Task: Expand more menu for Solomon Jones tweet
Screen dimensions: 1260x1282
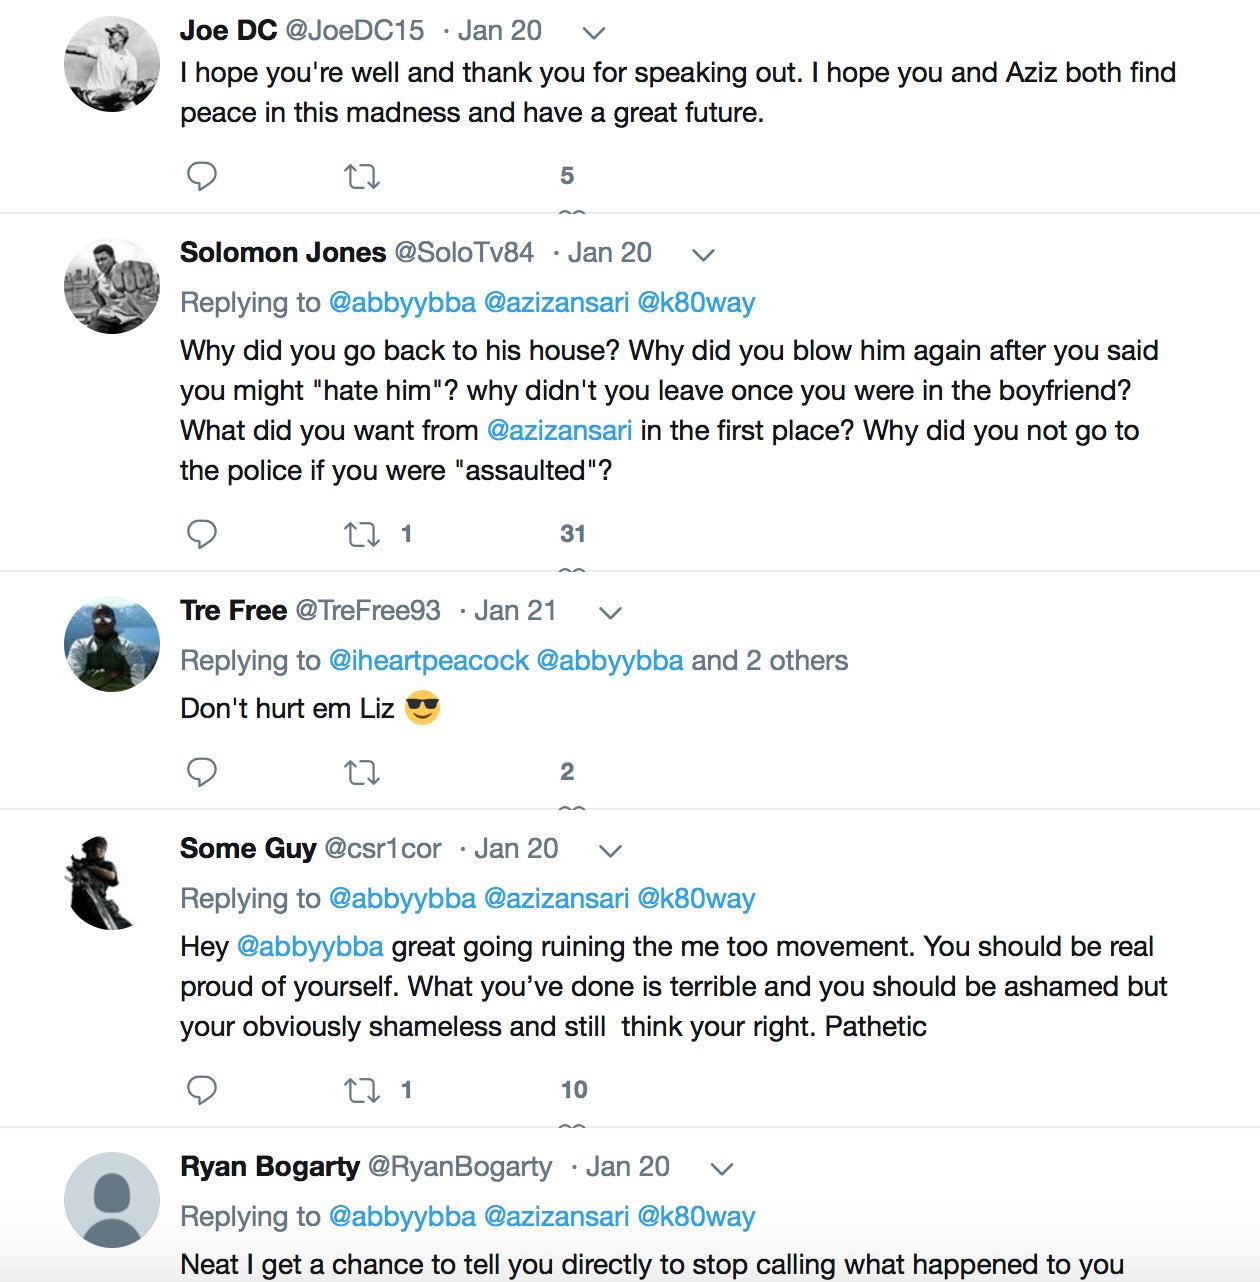Action: coord(704,255)
